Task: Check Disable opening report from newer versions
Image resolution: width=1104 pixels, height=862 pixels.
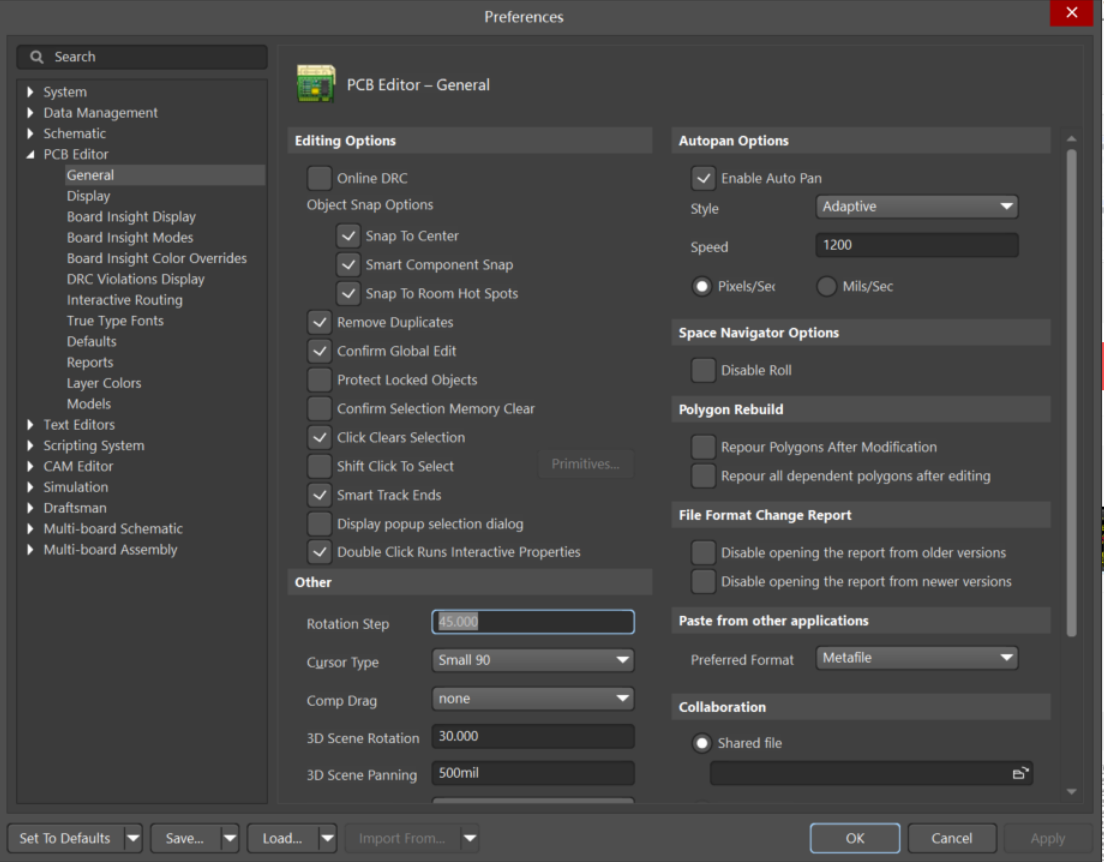Action: pyautogui.click(x=703, y=582)
